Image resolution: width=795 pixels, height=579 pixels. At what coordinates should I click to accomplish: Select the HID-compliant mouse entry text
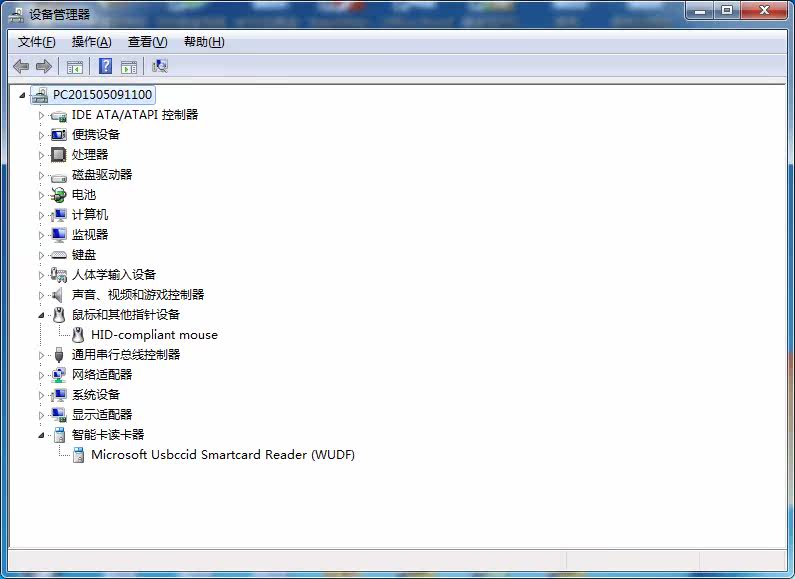click(154, 335)
